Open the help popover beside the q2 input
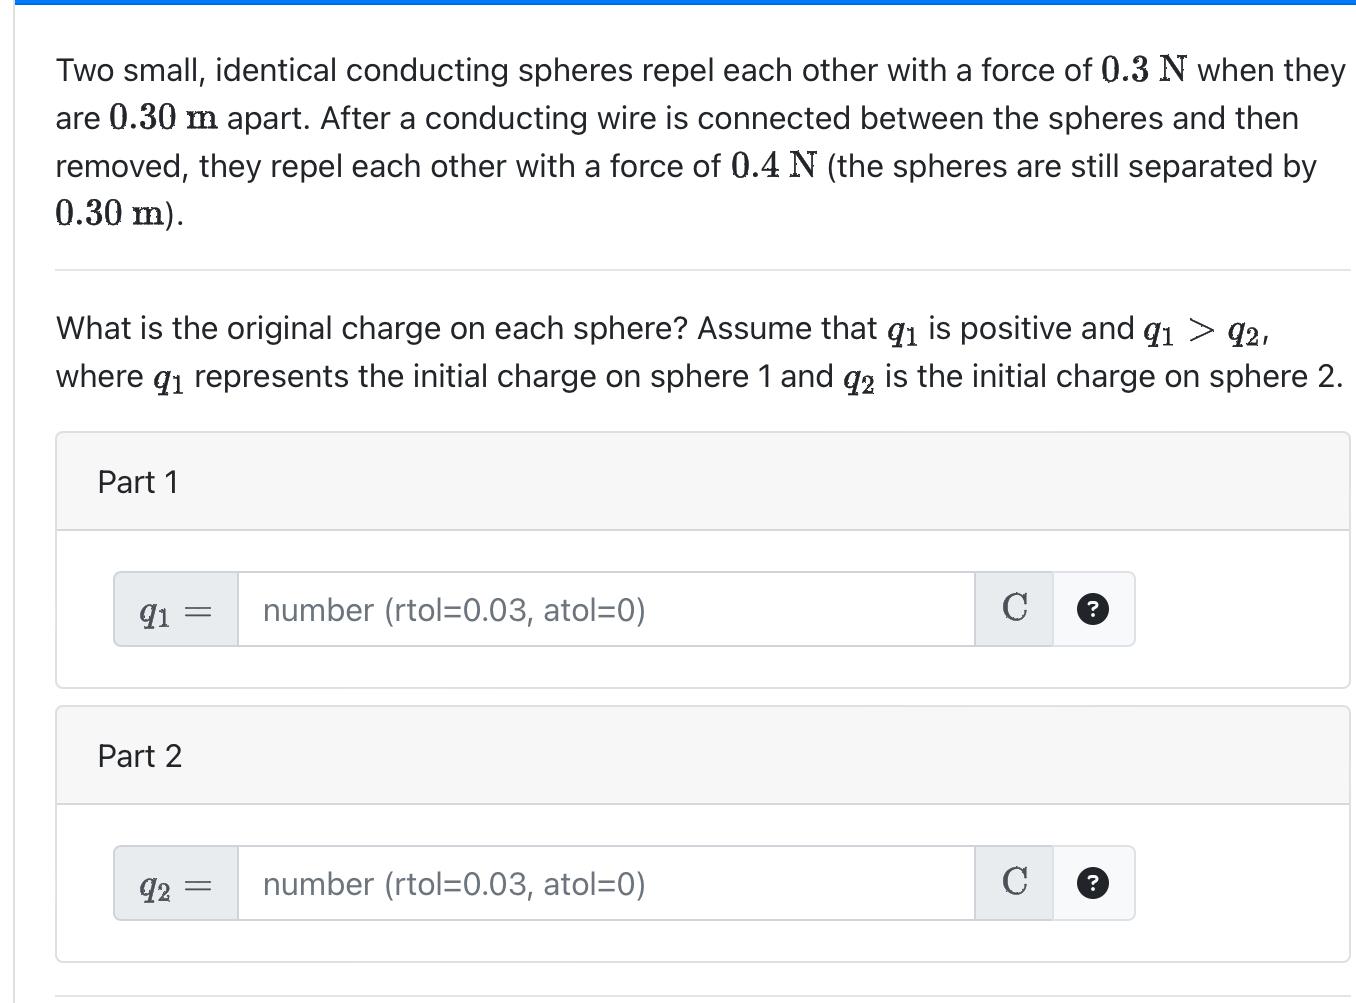The image size is (1356, 1003). tap(1092, 883)
